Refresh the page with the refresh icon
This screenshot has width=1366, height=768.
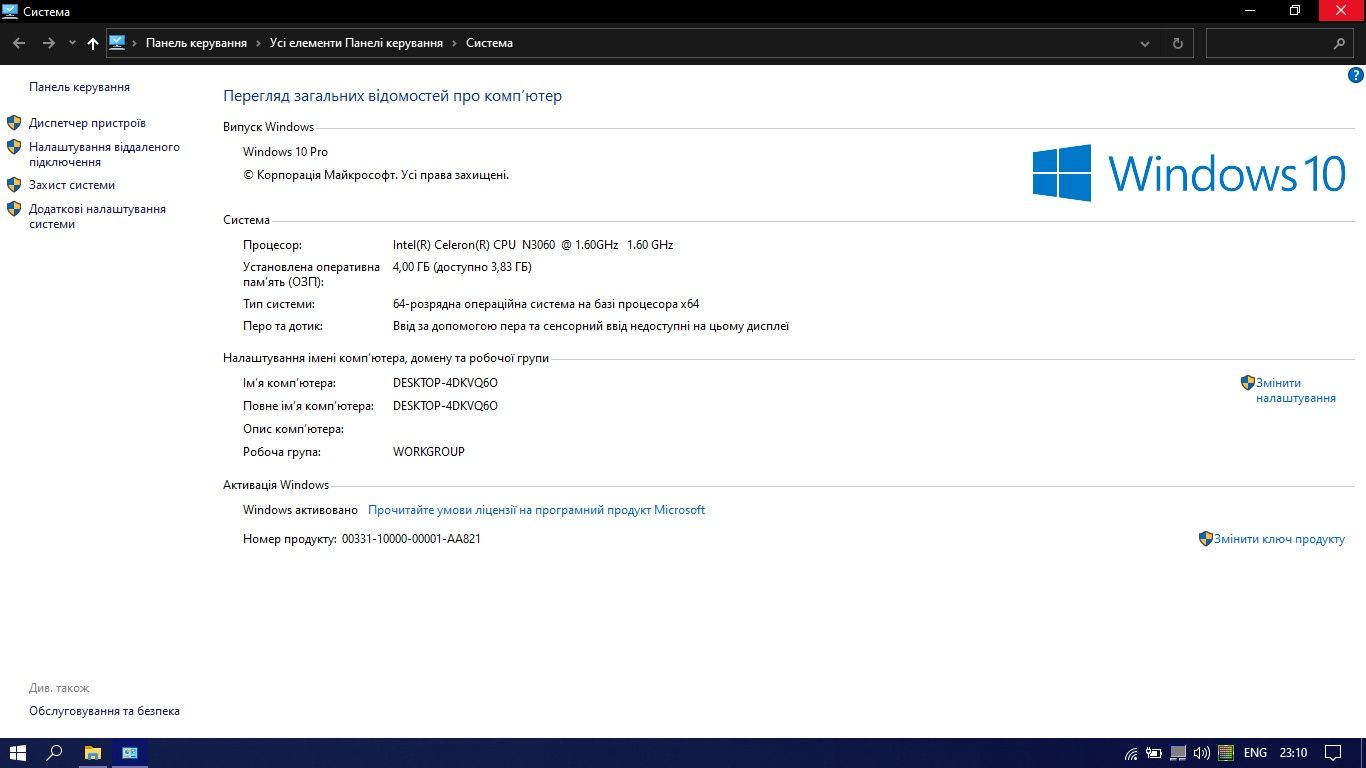pos(1177,43)
